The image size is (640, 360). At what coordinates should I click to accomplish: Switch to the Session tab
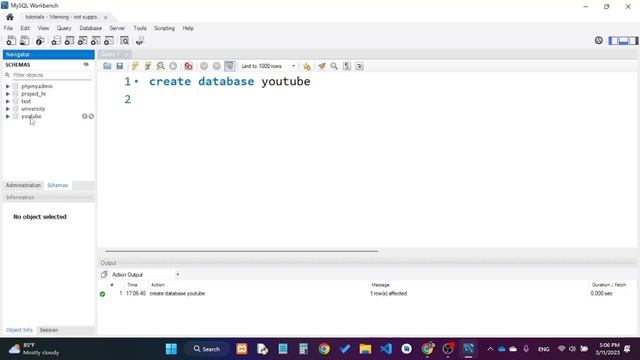coord(49,330)
